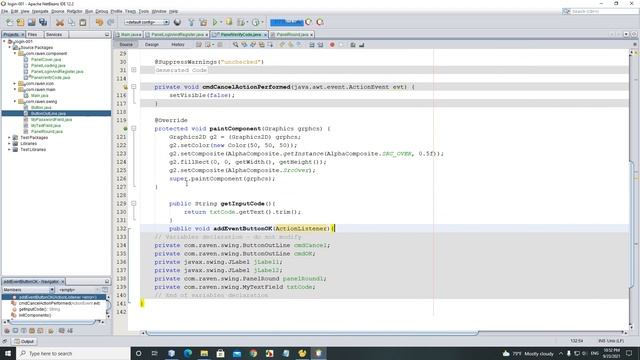This screenshot has height=360, width=640.
Task: Expand the Libraries node in project tree
Action: (9, 144)
